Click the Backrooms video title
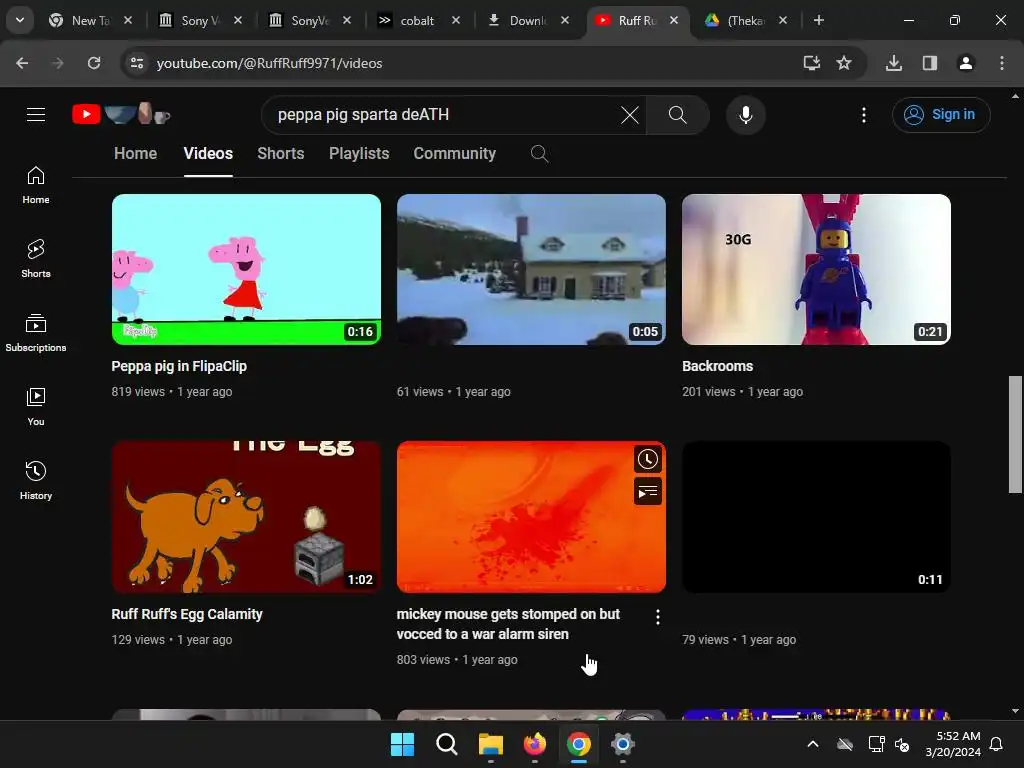Screen dimensions: 1024x768 [717, 366]
